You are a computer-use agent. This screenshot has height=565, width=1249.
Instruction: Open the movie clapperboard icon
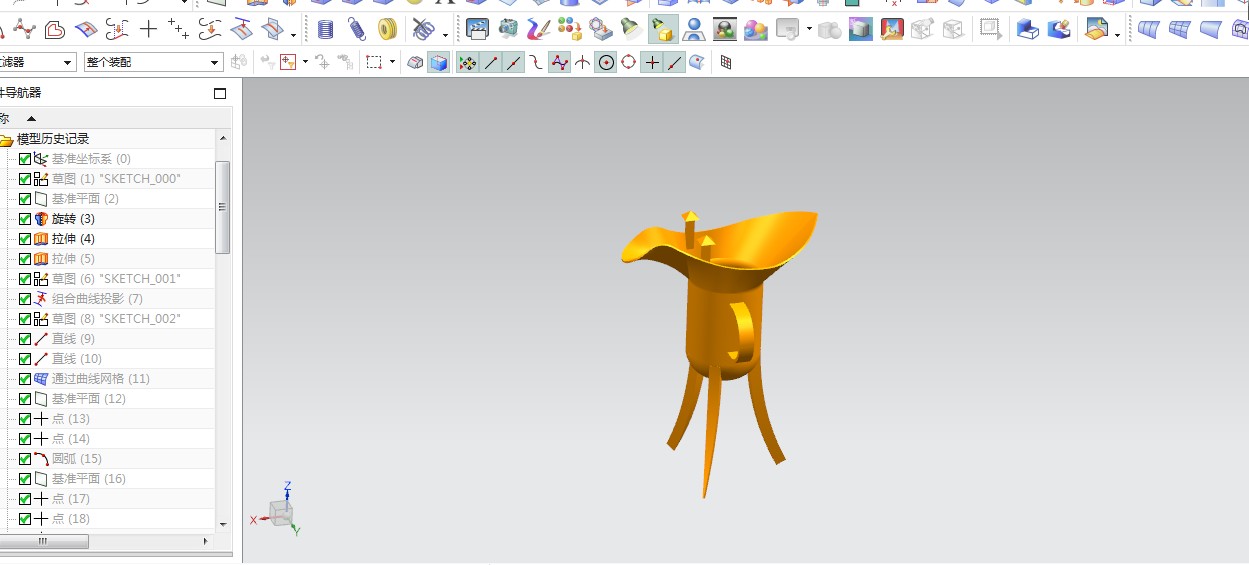pyautogui.click(x=477, y=30)
